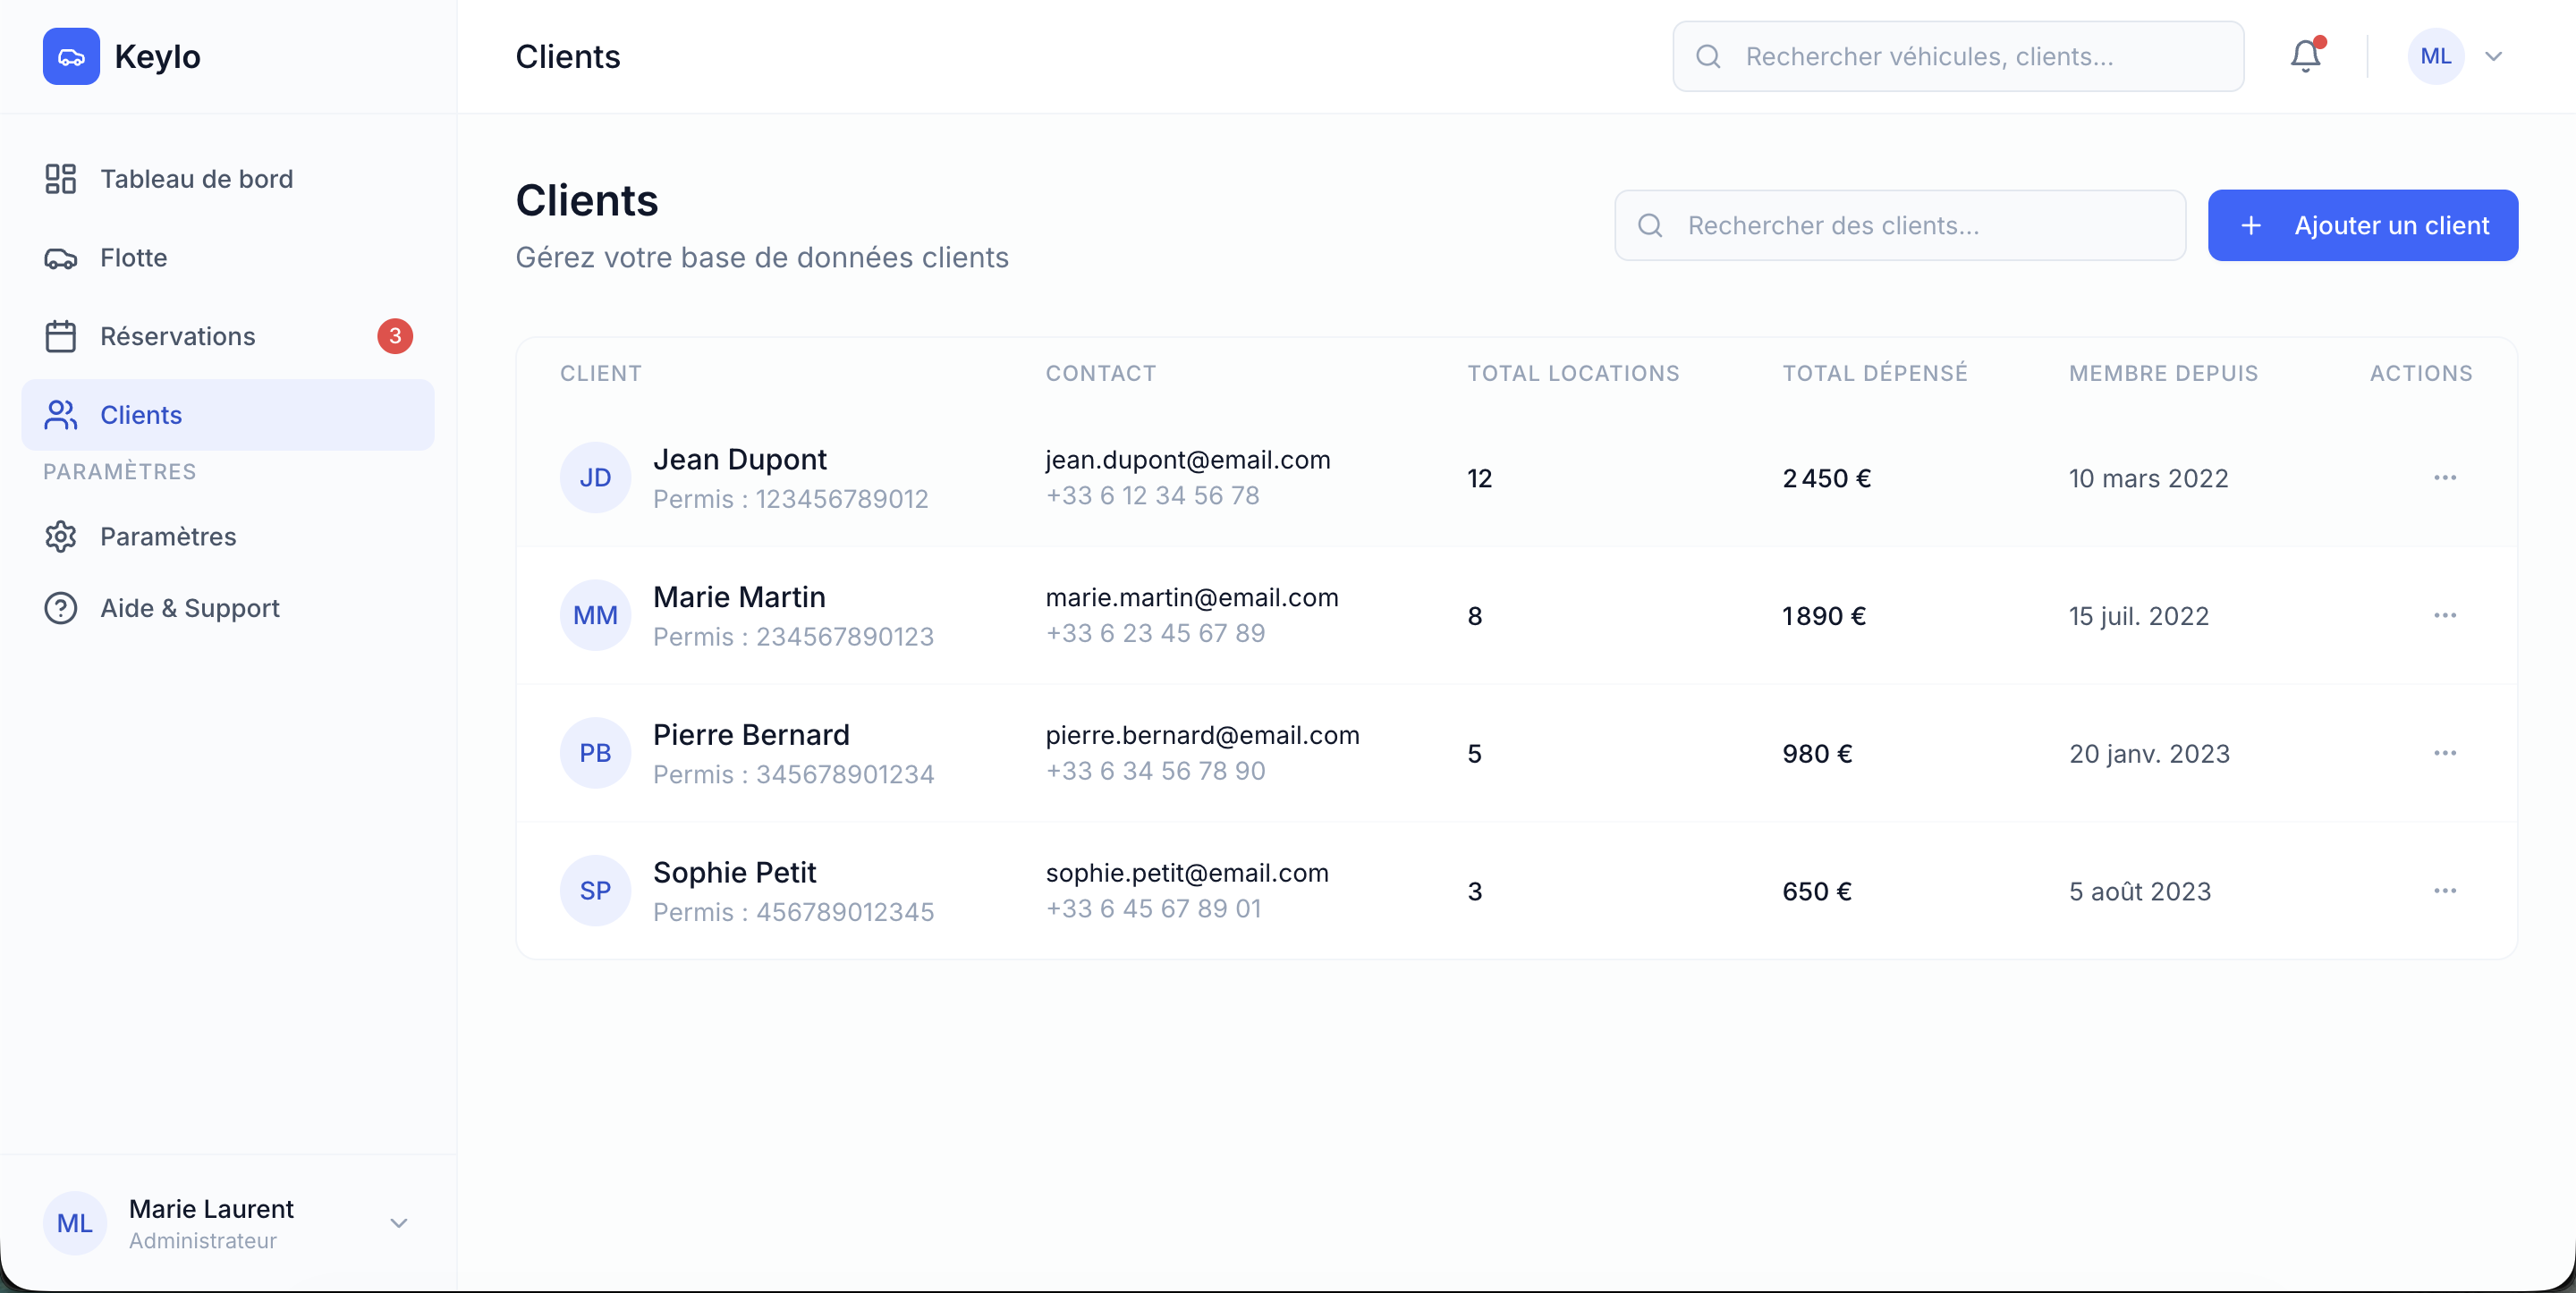Click the Aide & Support question mark icon

(61, 608)
